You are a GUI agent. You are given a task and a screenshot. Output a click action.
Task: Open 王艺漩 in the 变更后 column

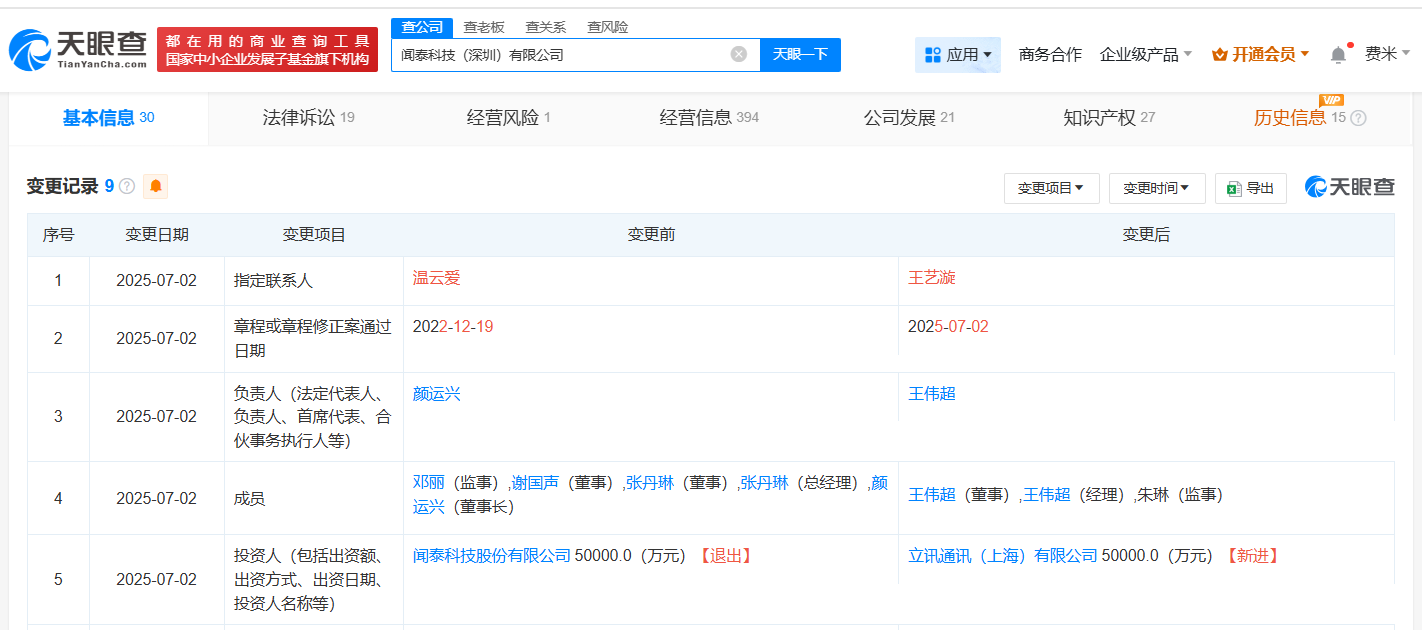pyautogui.click(x=932, y=278)
